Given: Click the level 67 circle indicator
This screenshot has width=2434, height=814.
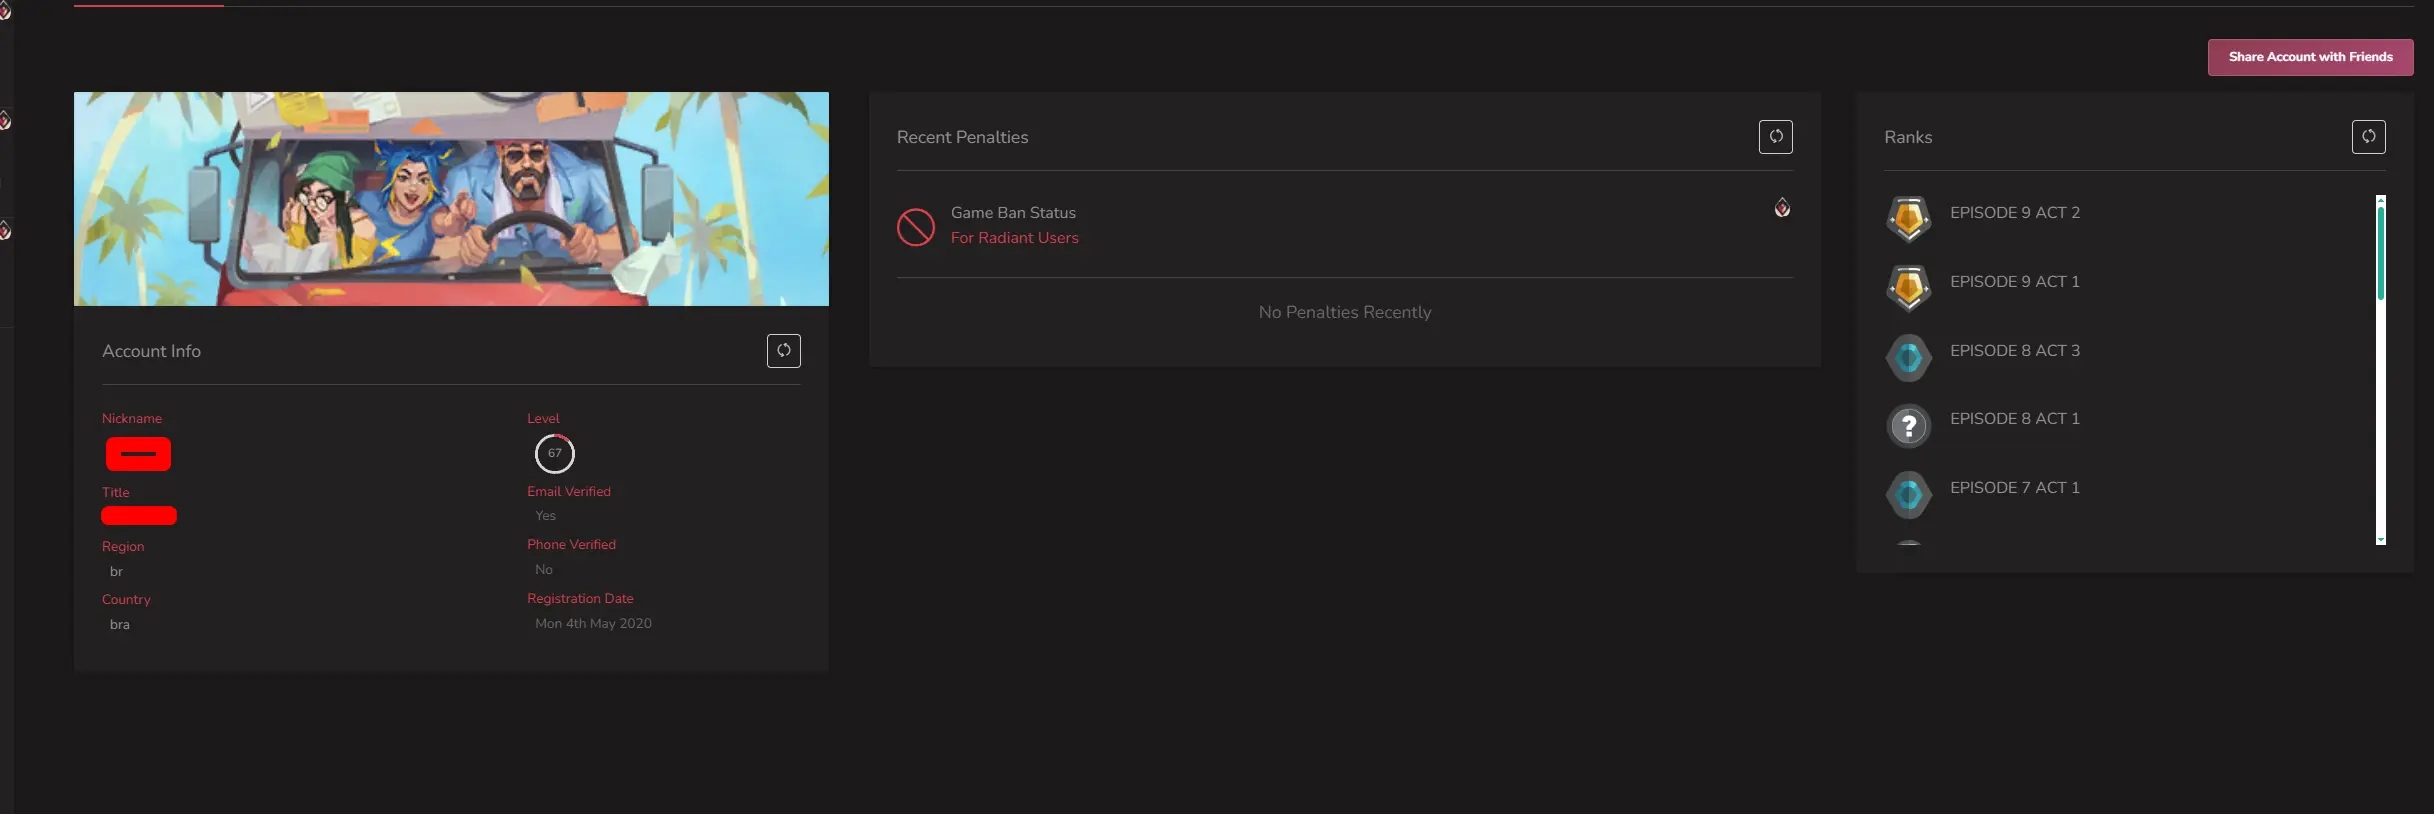Looking at the screenshot, I should tap(555, 454).
